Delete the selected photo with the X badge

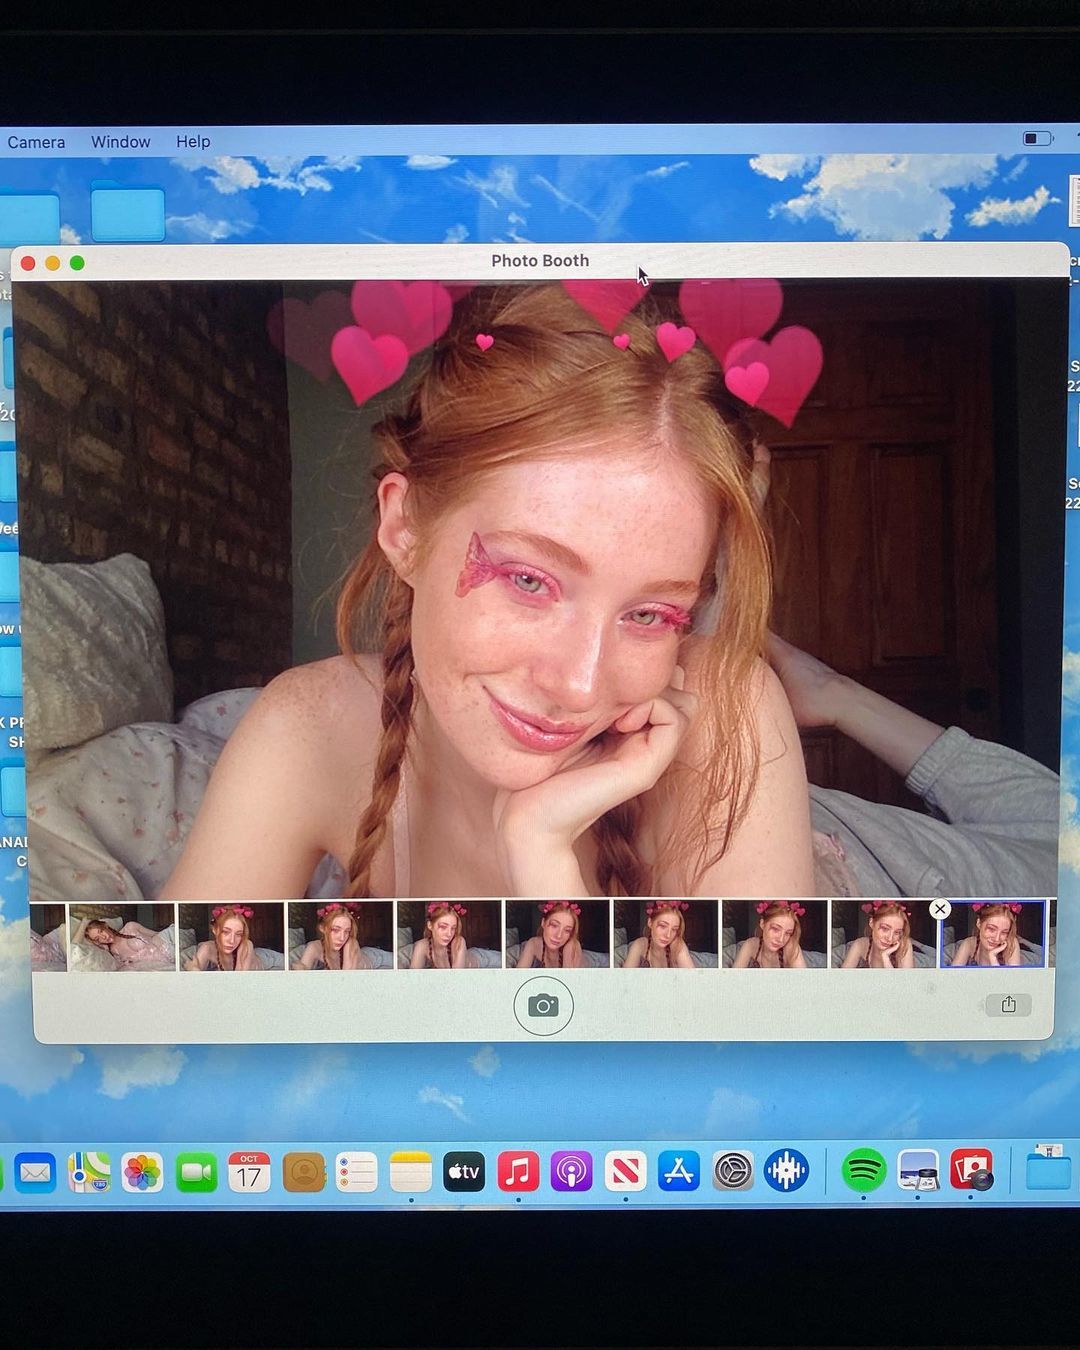pos(939,909)
